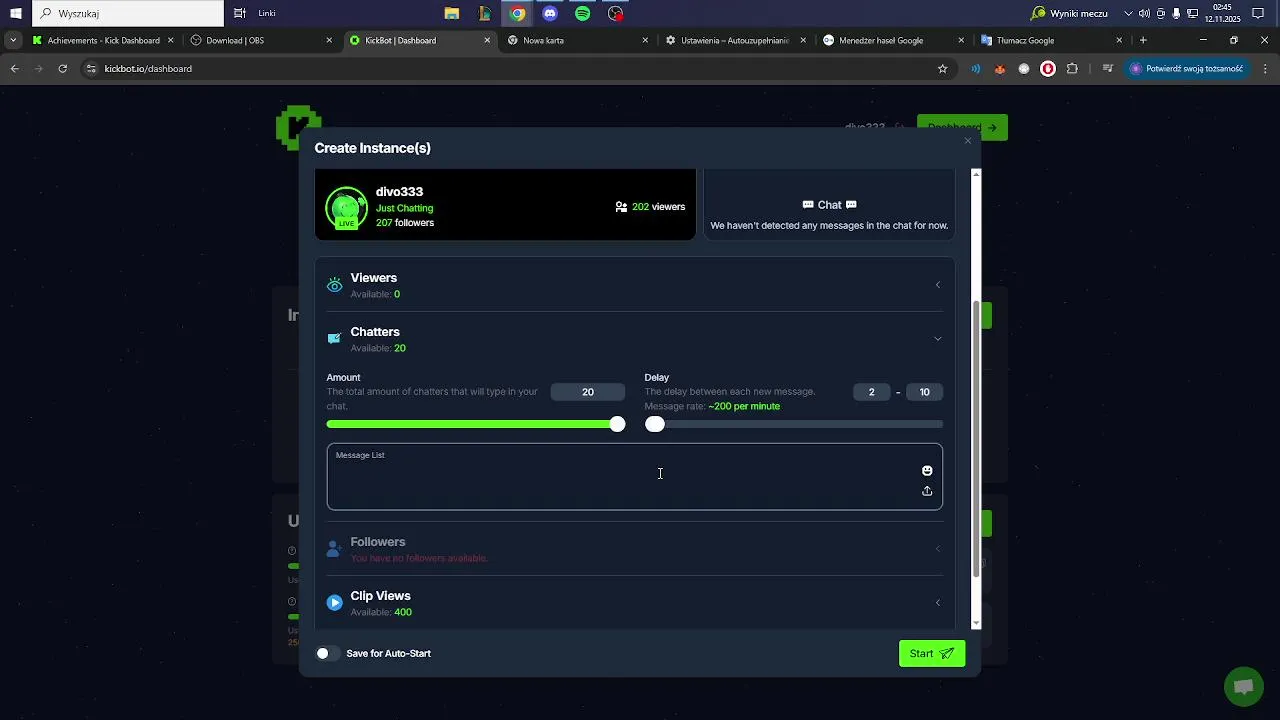Click the Viewers eye icon
Viewport: 1280px width, 720px height.
tap(335, 286)
